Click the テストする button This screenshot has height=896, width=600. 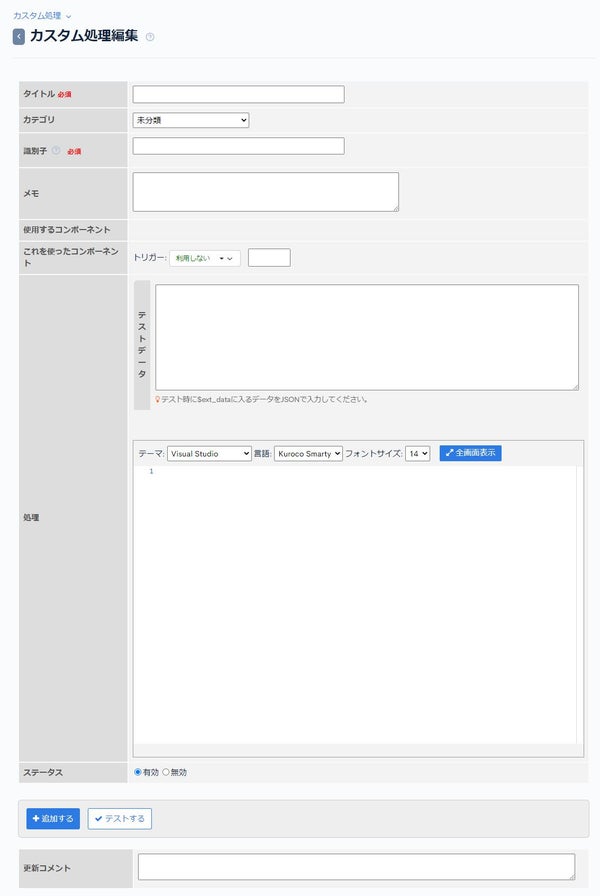[x=119, y=819]
